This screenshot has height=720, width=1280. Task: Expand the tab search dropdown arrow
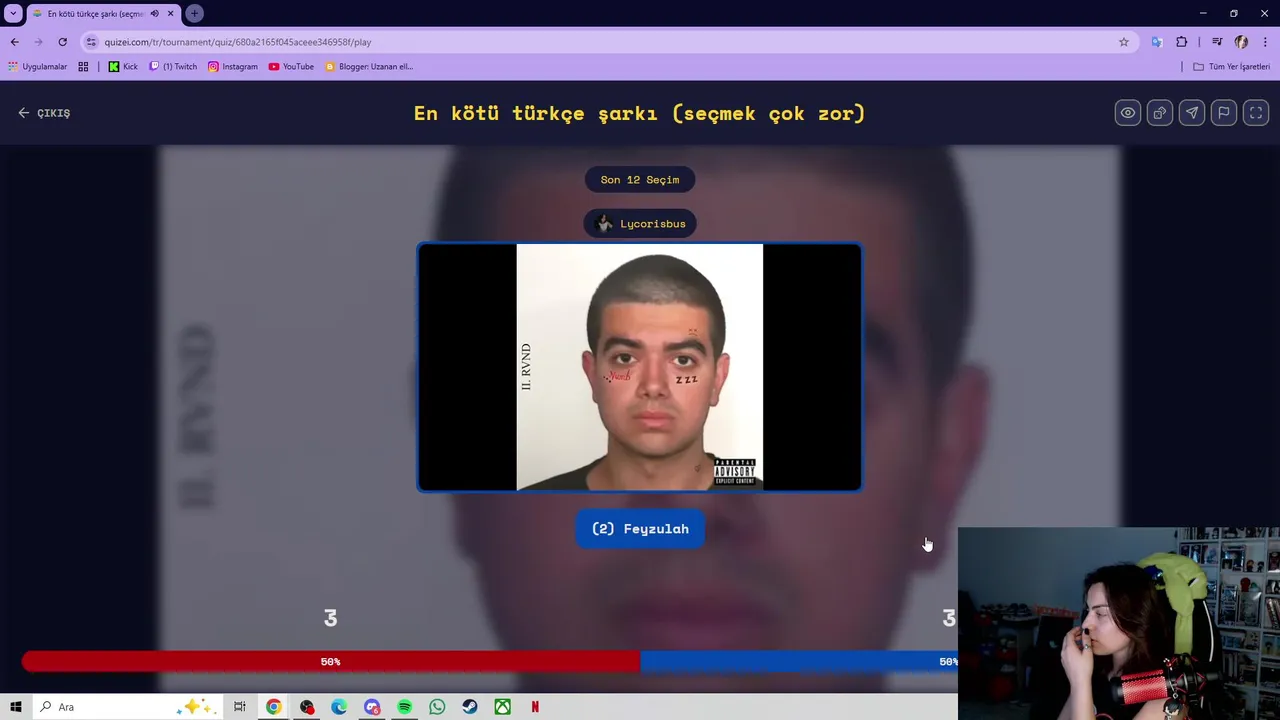pos(13,13)
